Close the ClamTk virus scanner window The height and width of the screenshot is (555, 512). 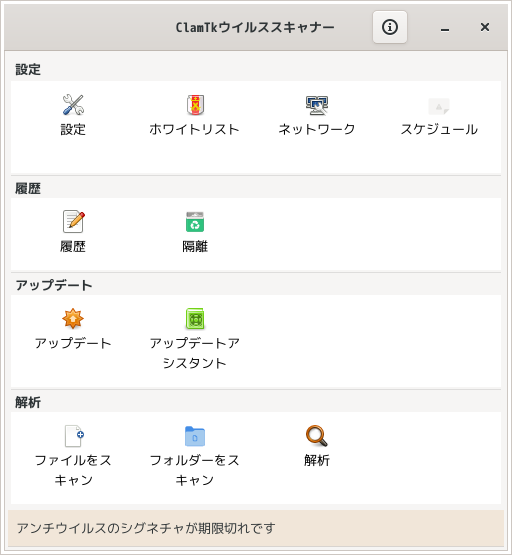tap(485, 27)
